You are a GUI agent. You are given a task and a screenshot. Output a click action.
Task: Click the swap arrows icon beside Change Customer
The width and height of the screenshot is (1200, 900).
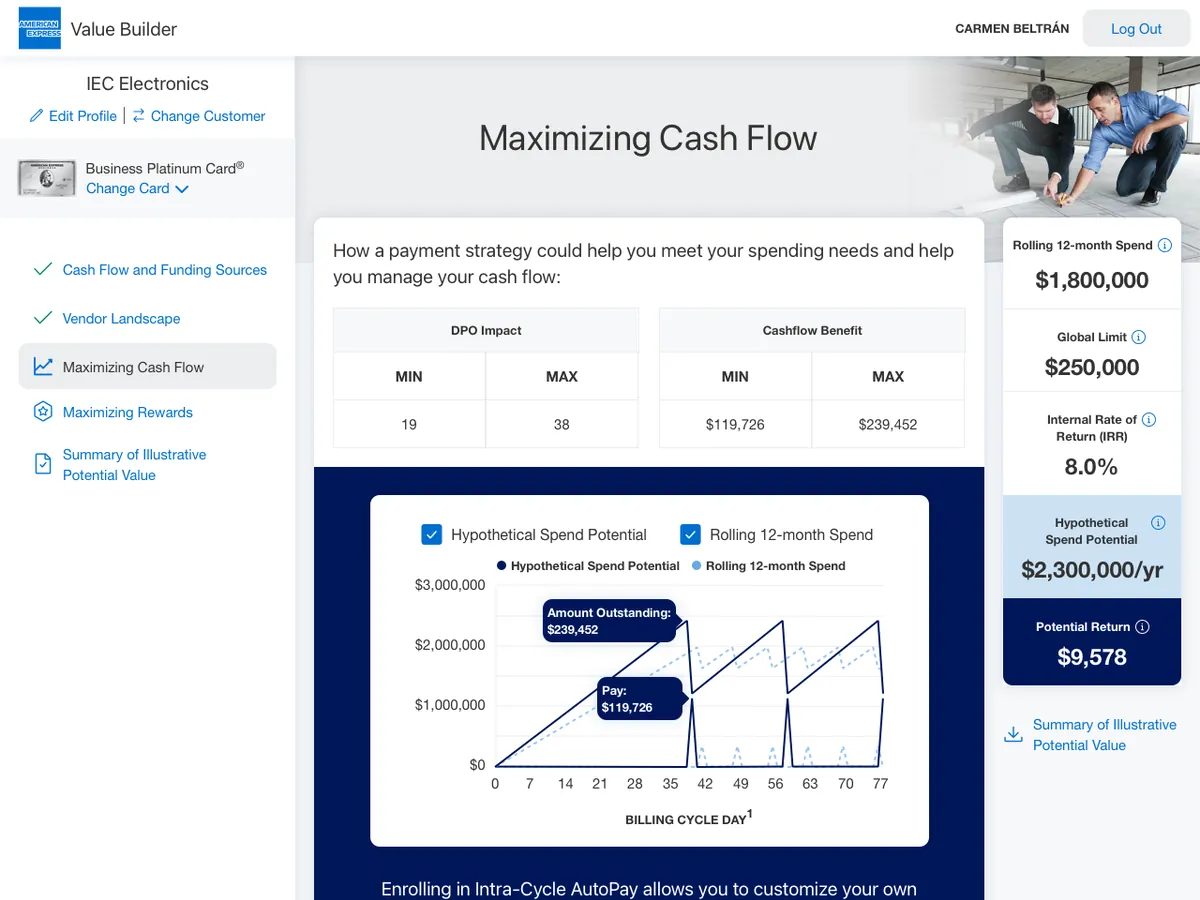pos(138,116)
